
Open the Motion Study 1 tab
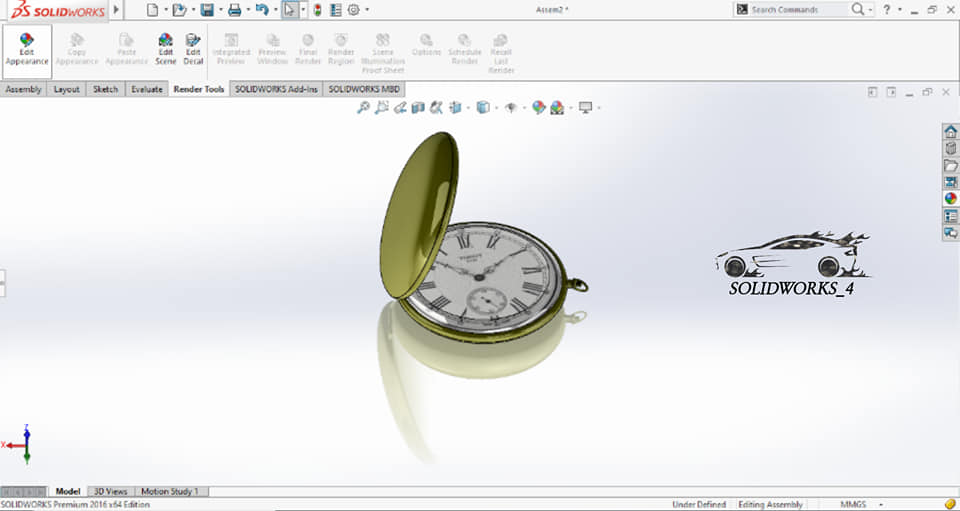tap(170, 491)
